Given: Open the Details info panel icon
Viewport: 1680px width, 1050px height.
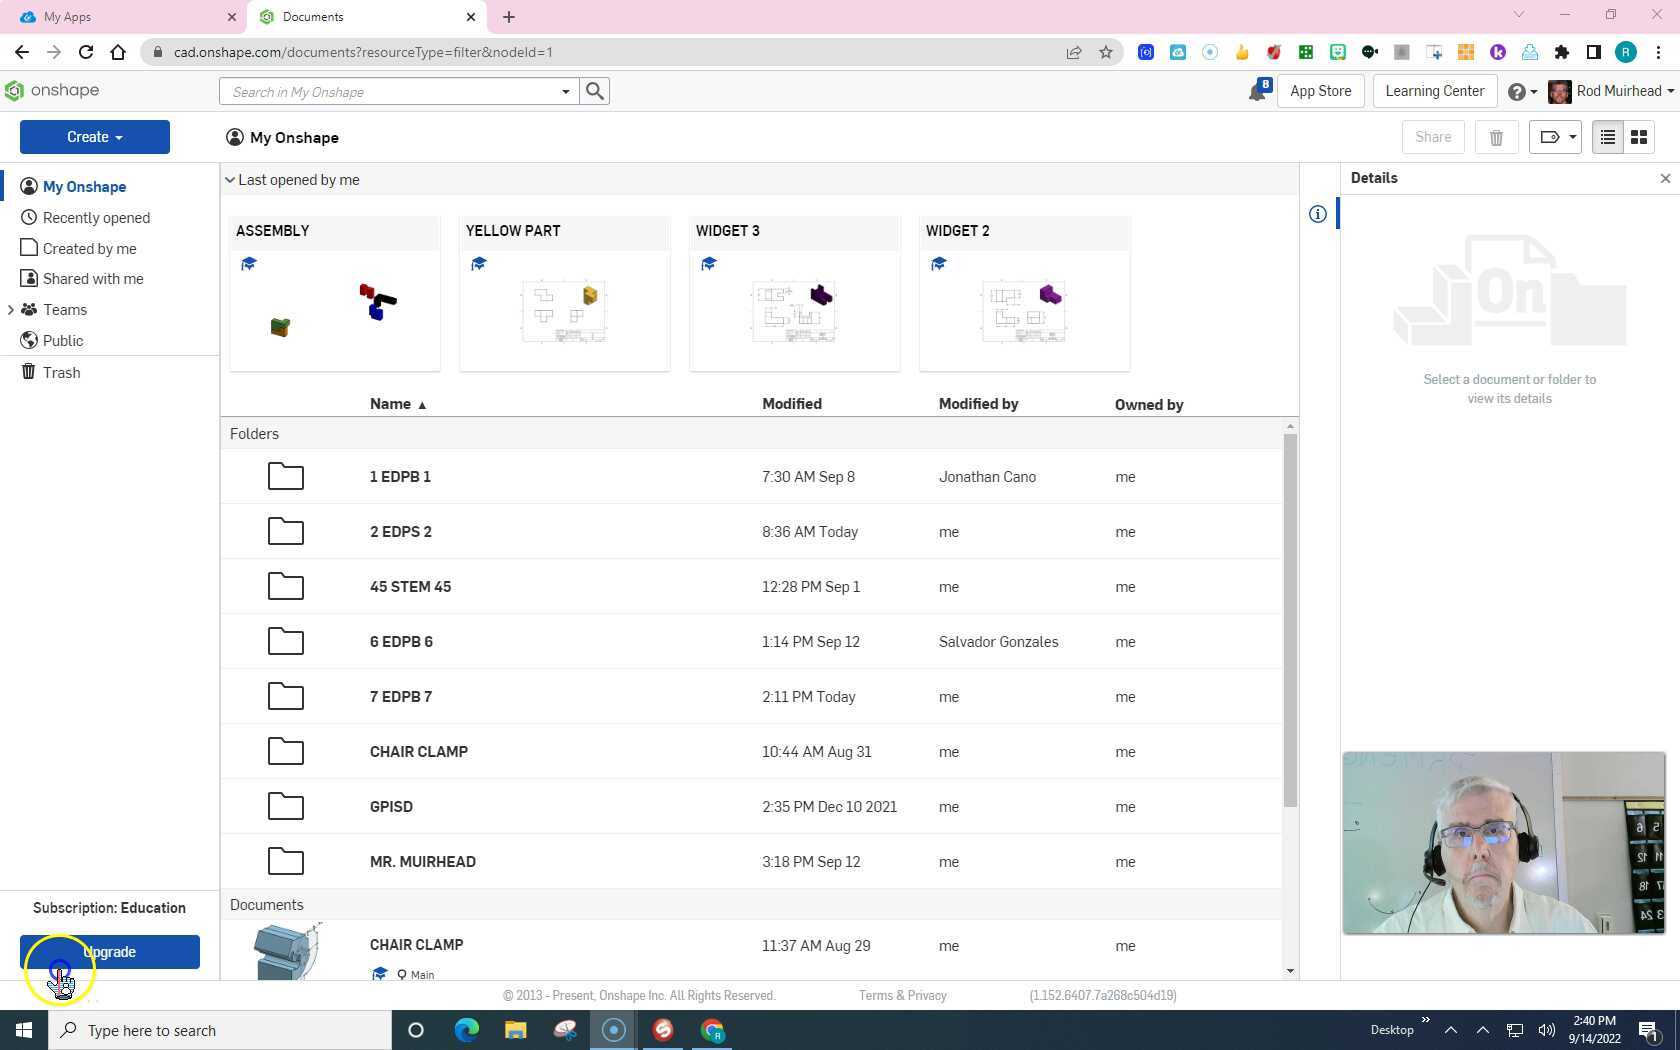Looking at the screenshot, I should click(x=1318, y=213).
